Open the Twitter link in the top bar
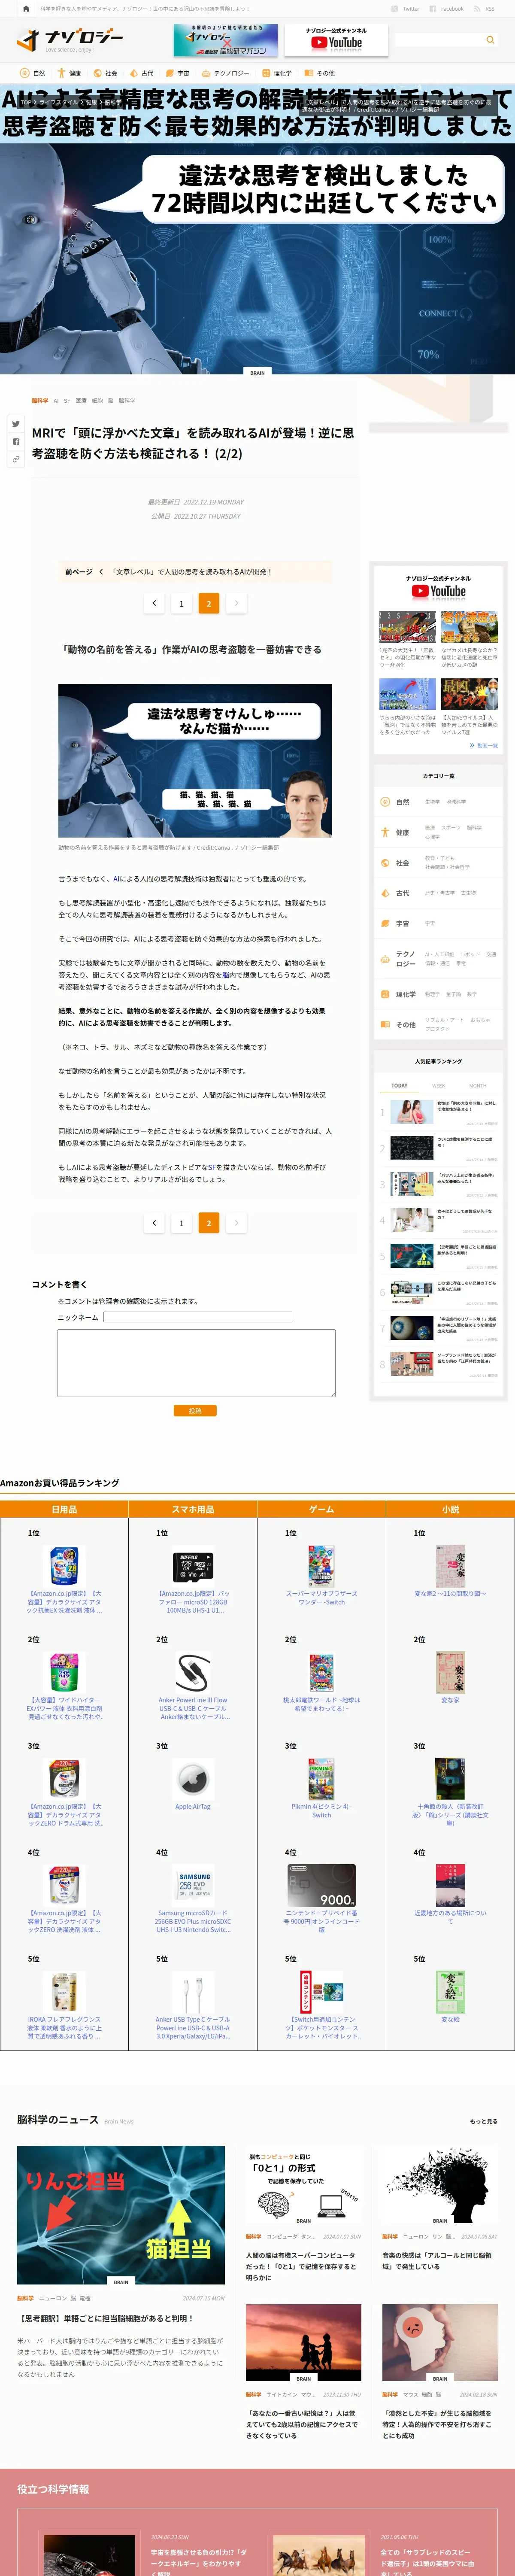The width and height of the screenshot is (515, 2576). click(x=406, y=8)
